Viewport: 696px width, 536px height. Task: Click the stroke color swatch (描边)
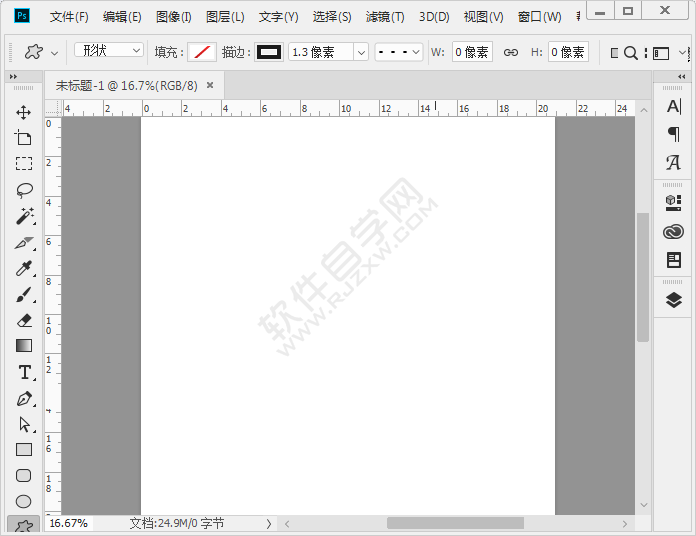click(268, 52)
